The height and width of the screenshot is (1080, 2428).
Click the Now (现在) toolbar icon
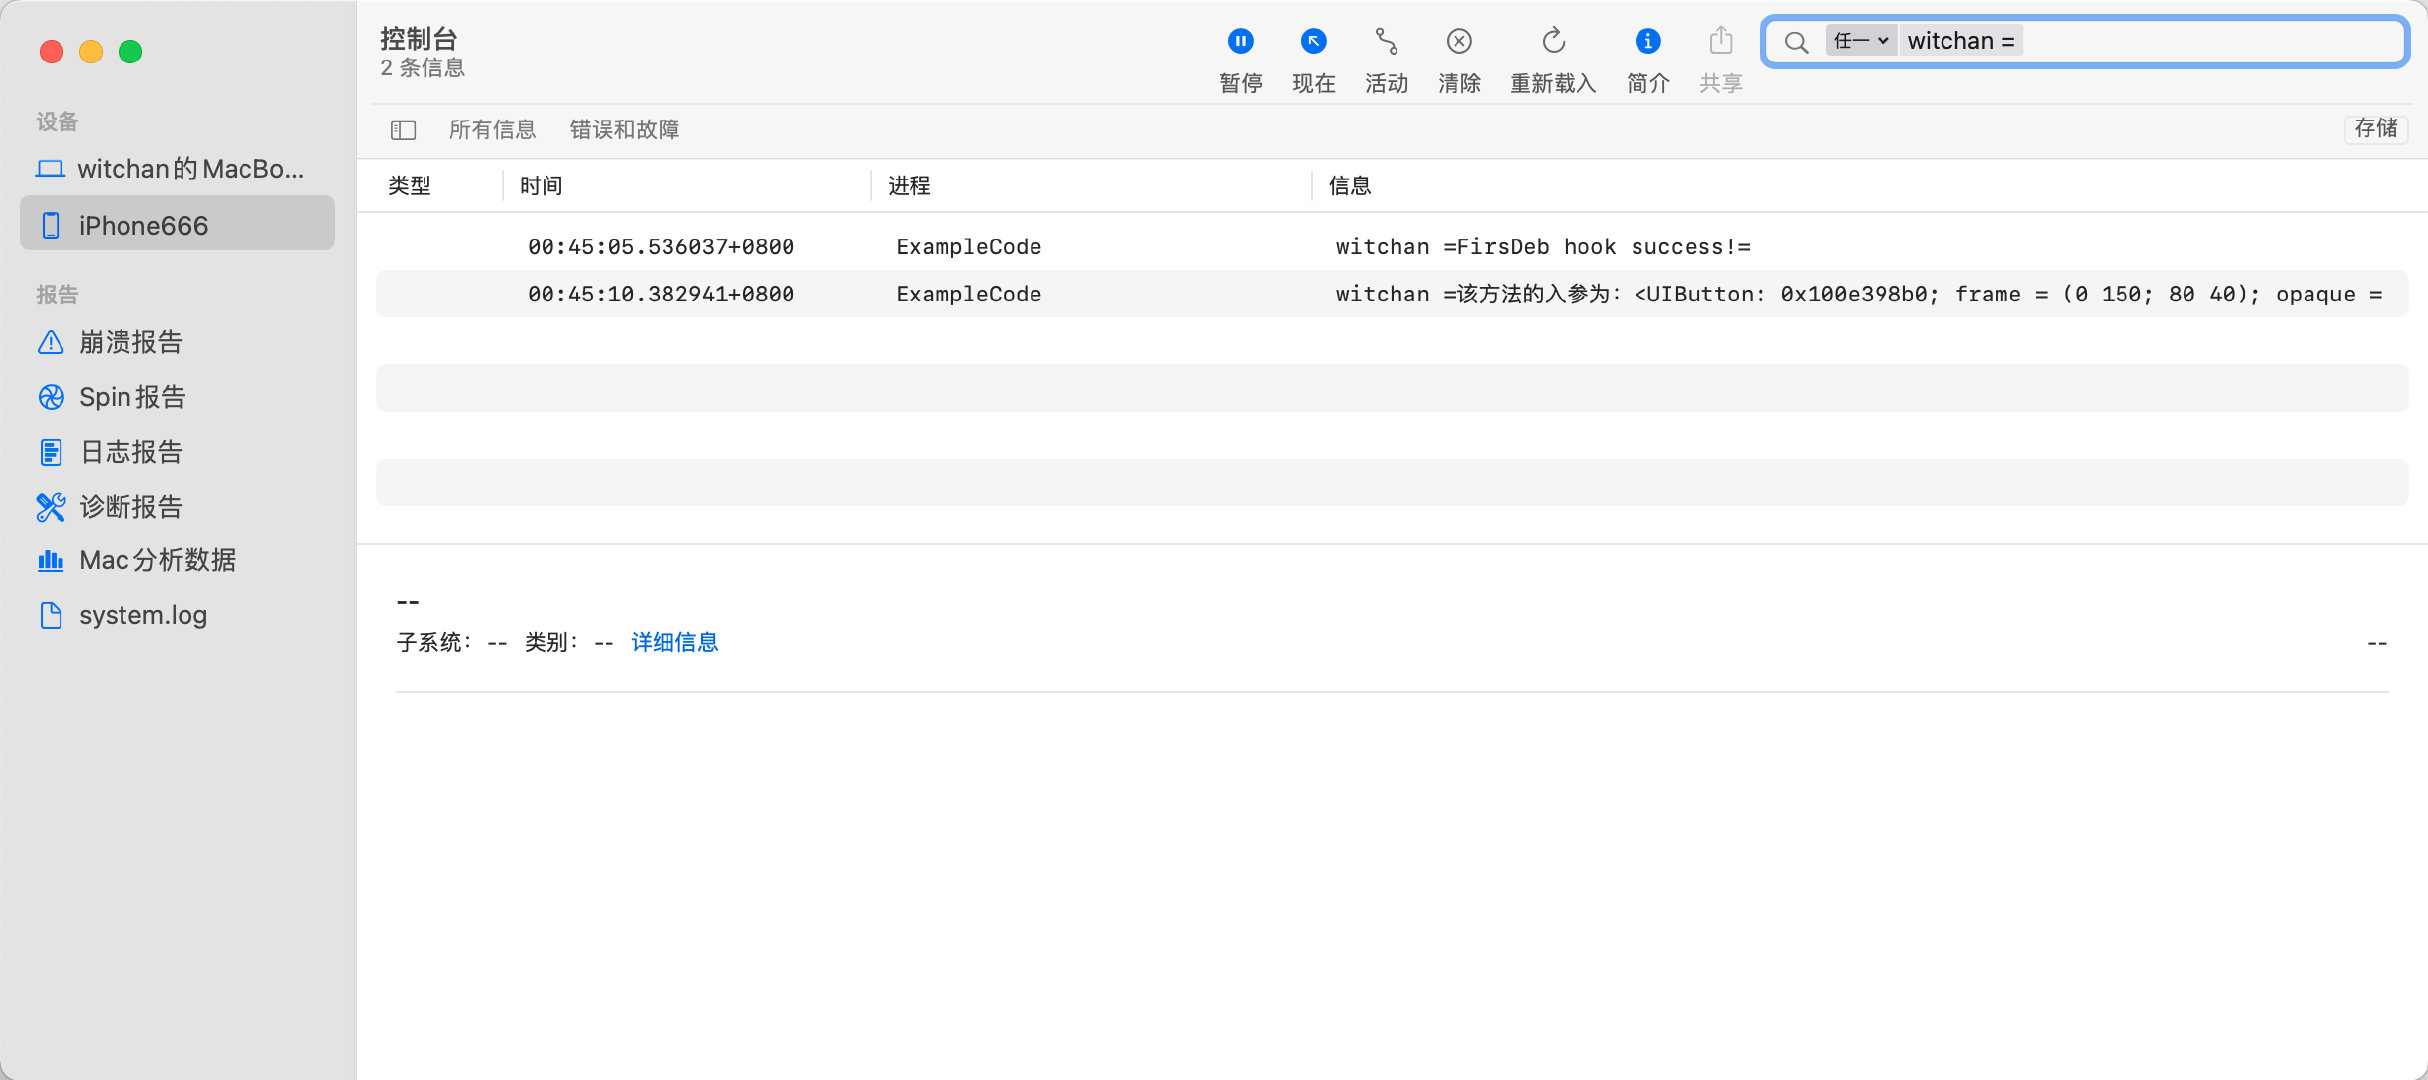[1313, 42]
